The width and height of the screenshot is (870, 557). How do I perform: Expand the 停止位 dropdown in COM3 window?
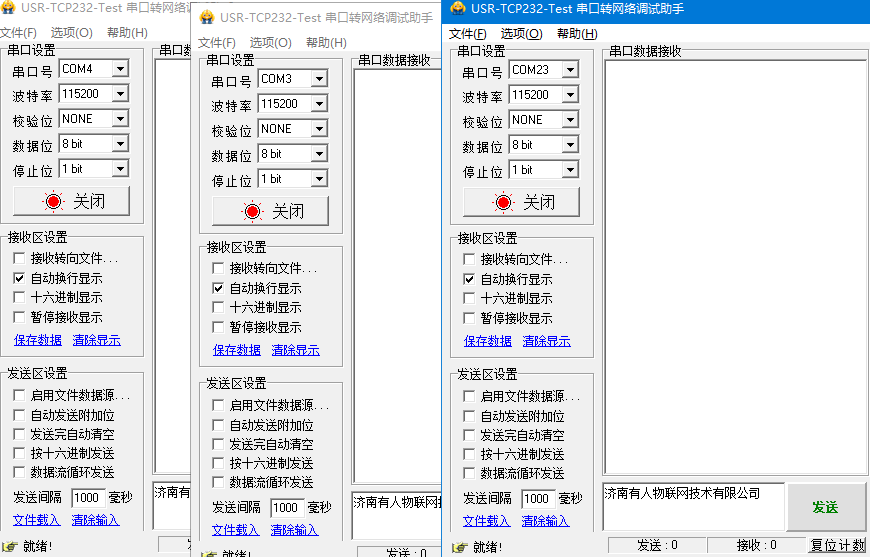319,179
